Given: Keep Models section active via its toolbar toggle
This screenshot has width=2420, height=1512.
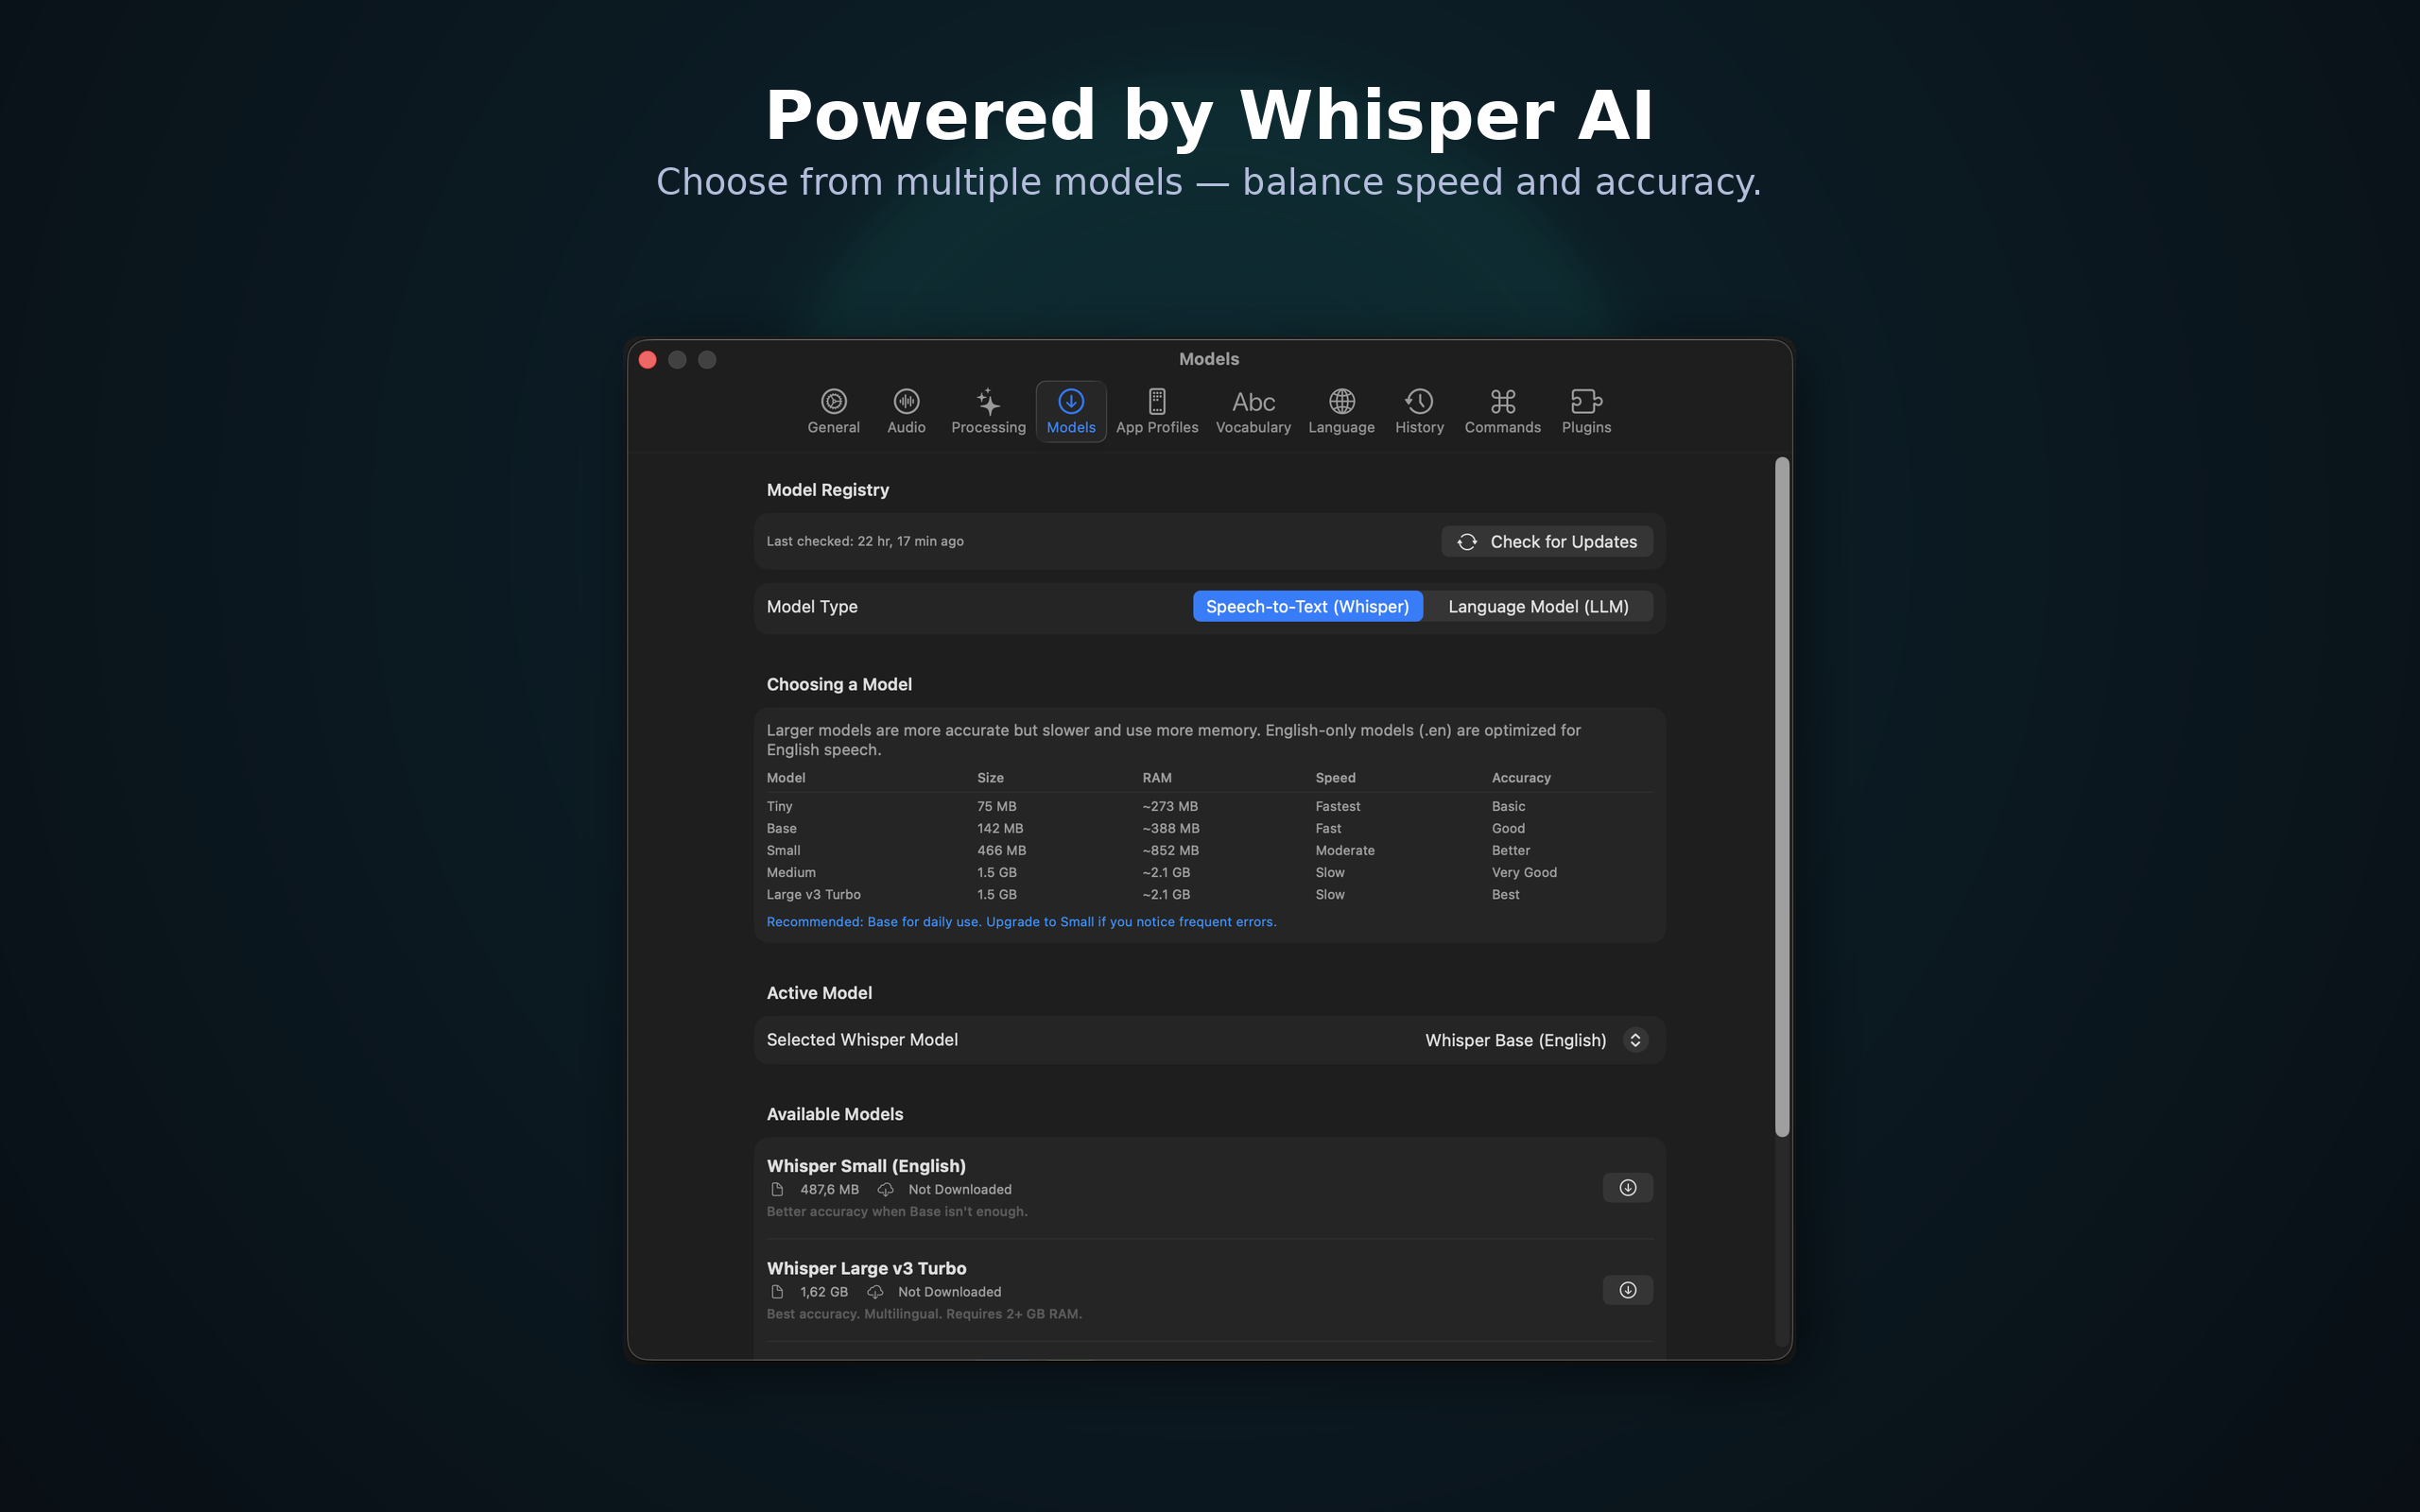Looking at the screenshot, I should [1071, 410].
